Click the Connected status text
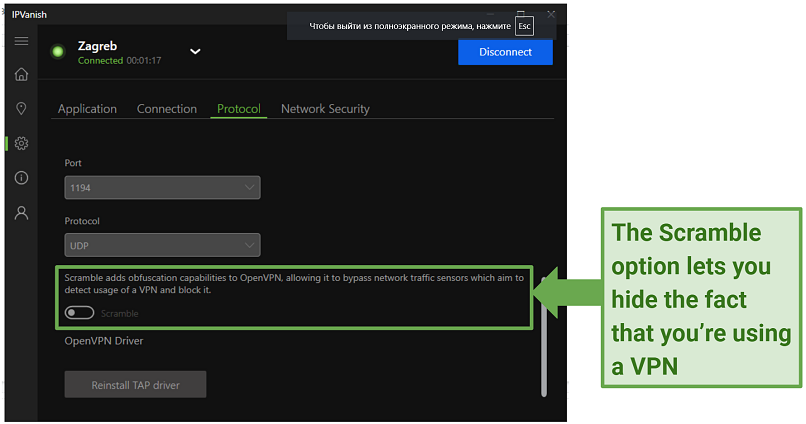The height and width of the screenshot is (424, 806). click(100, 61)
